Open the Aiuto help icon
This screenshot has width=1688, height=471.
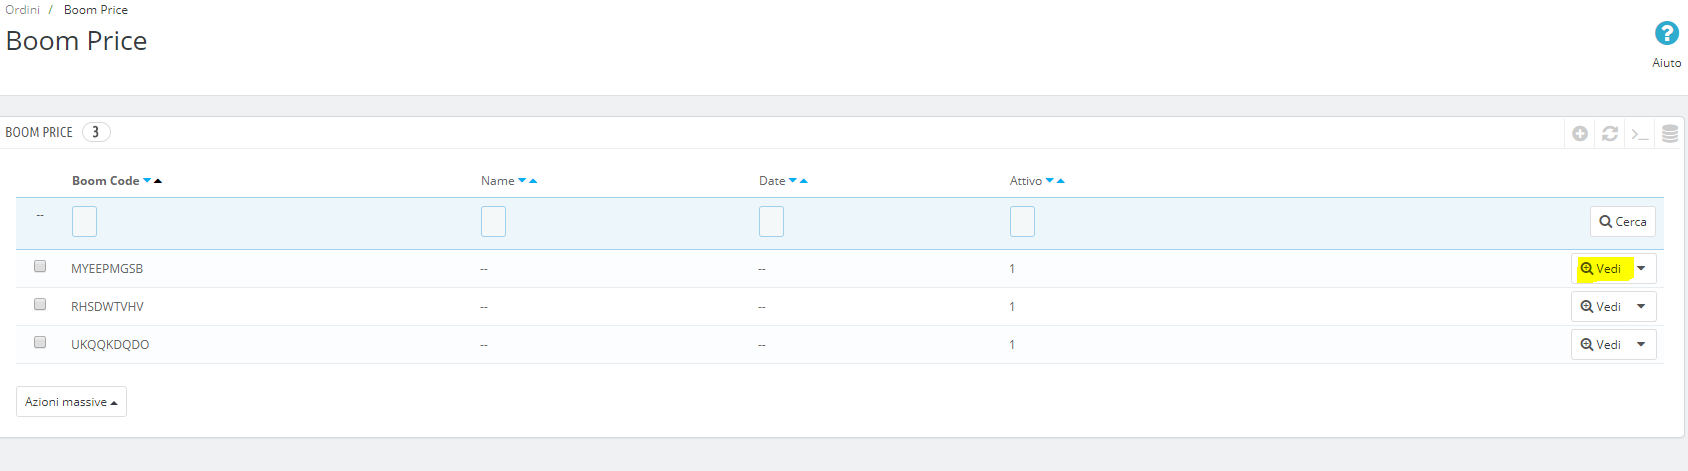tap(1666, 34)
